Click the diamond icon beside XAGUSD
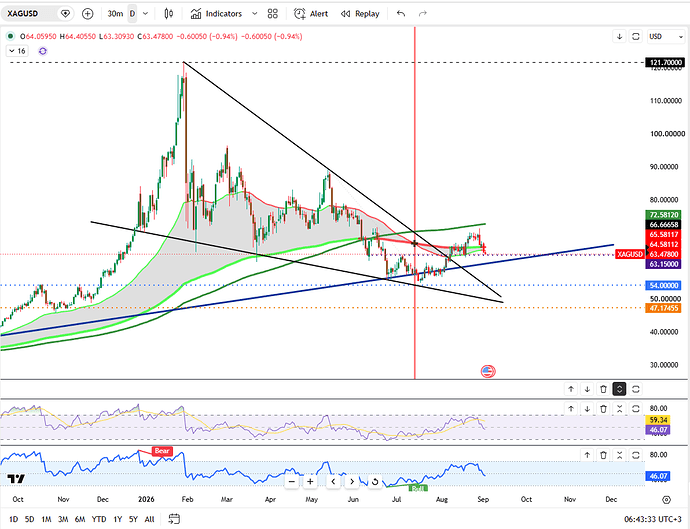The width and height of the screenshot is (690, 529). click(65, 14)
